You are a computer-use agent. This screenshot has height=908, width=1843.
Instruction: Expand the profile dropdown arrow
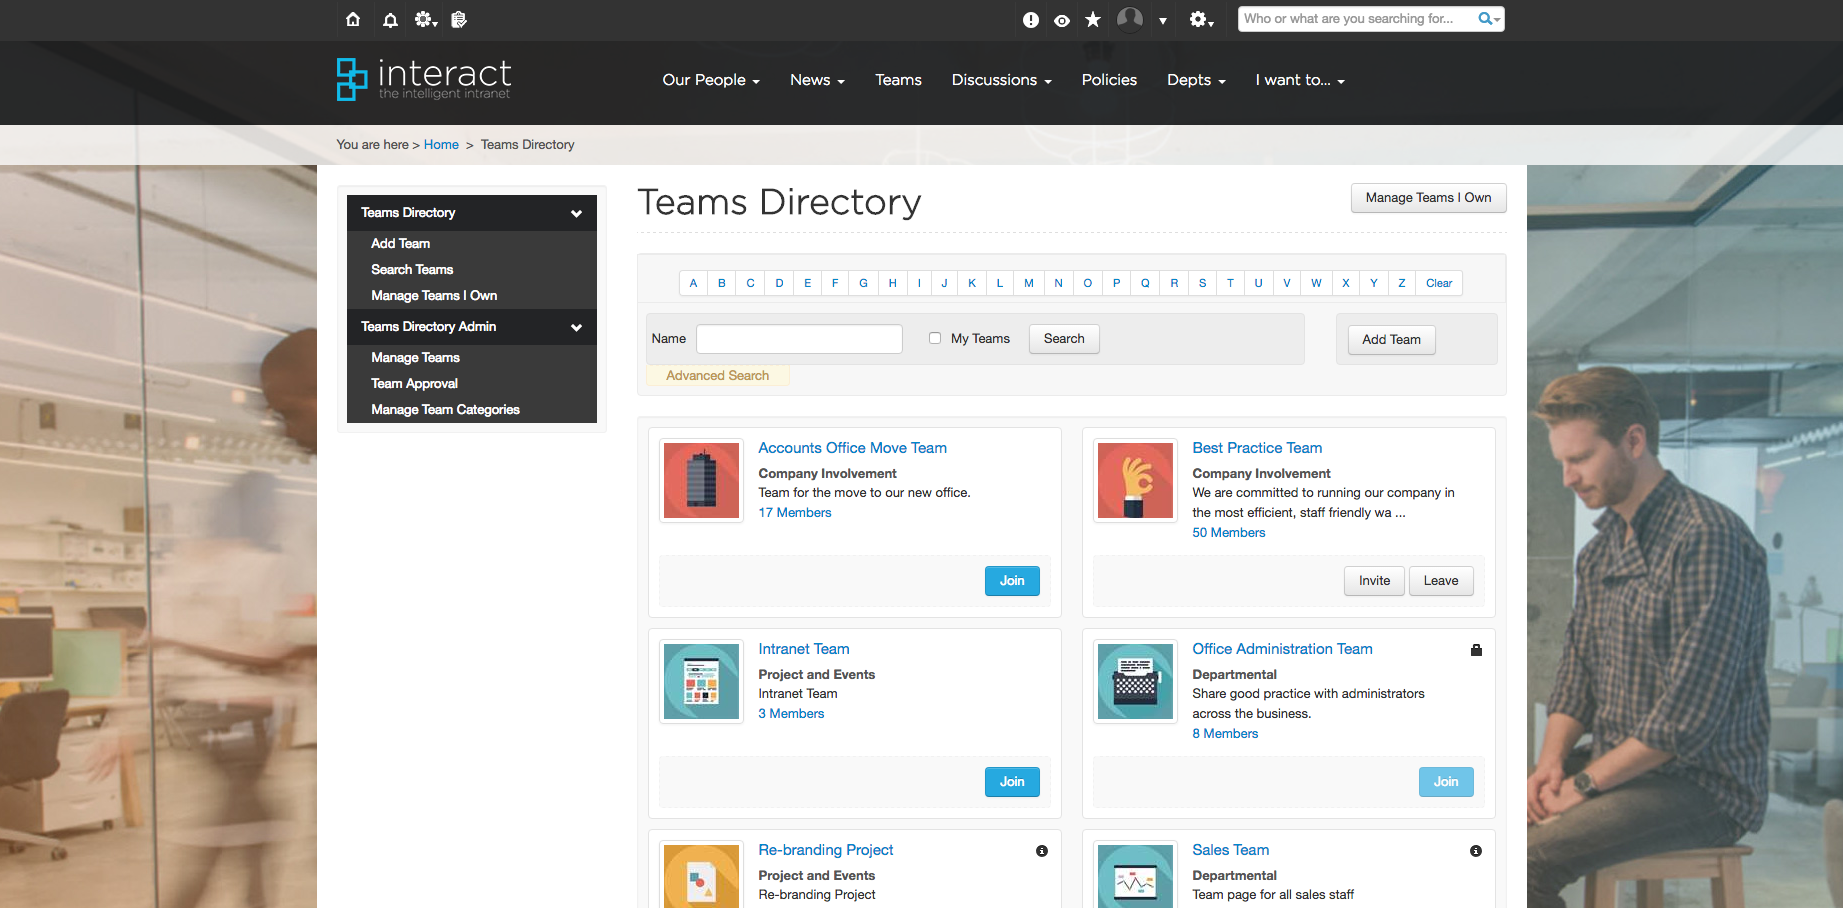pos(1163,20)
